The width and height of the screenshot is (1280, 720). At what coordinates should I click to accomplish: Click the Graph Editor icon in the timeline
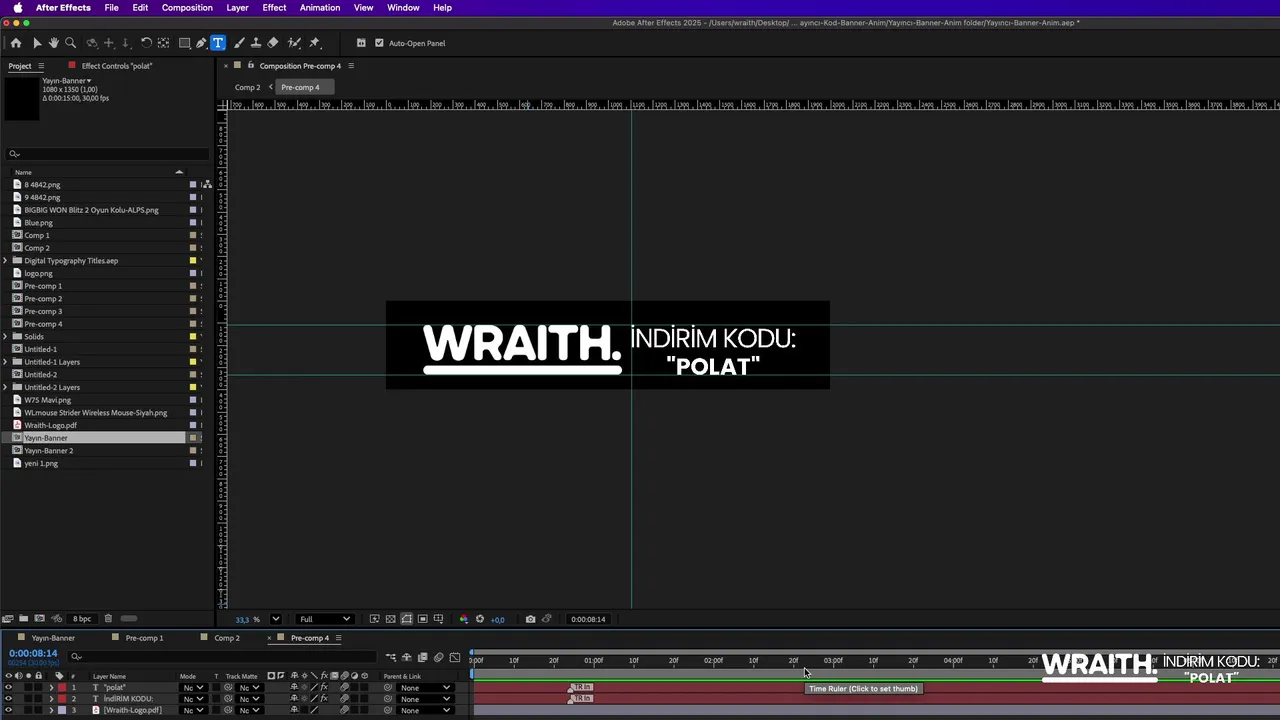pos(455,657)
